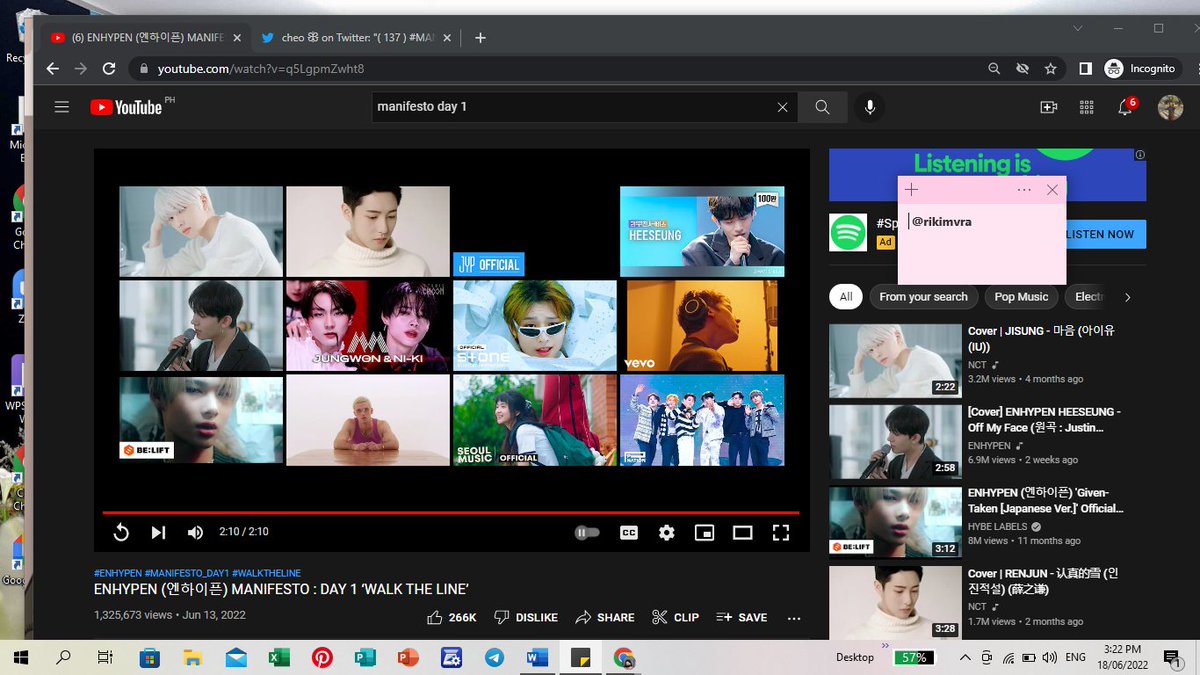
Task: Go back in the browser
Action: (x=53, y=69)
